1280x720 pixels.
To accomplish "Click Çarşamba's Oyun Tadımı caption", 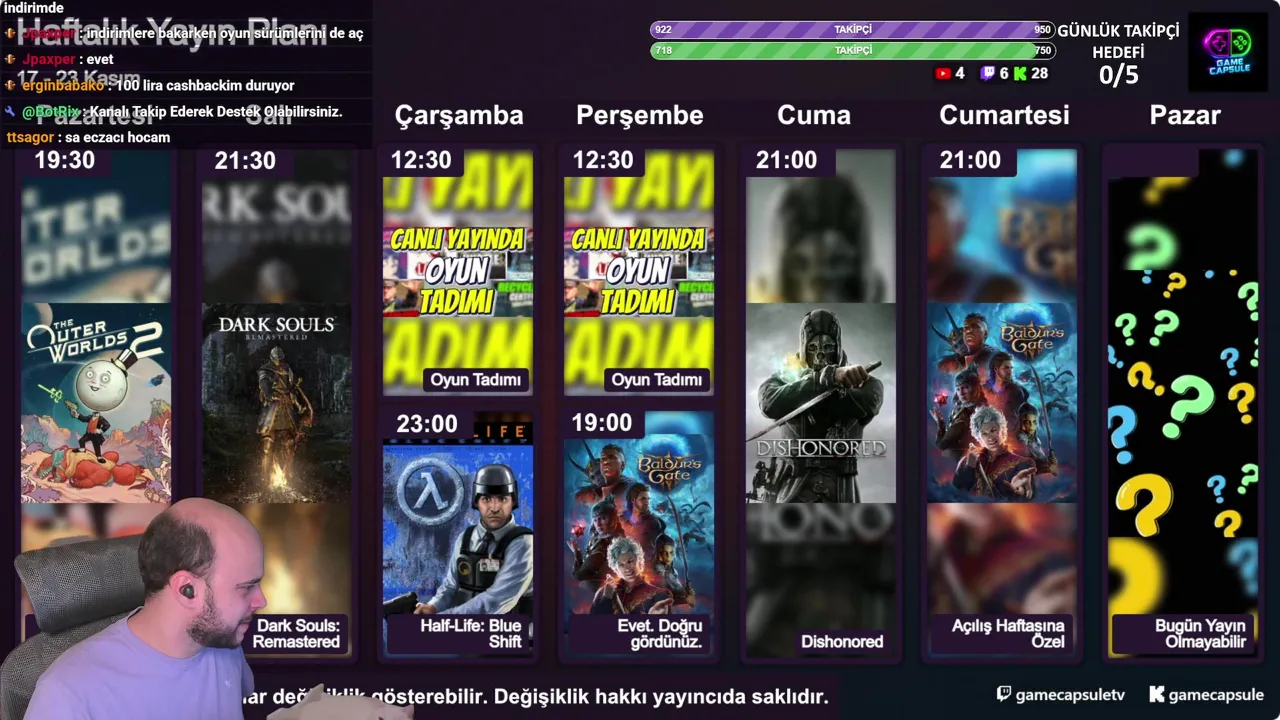I will [476, 380].
